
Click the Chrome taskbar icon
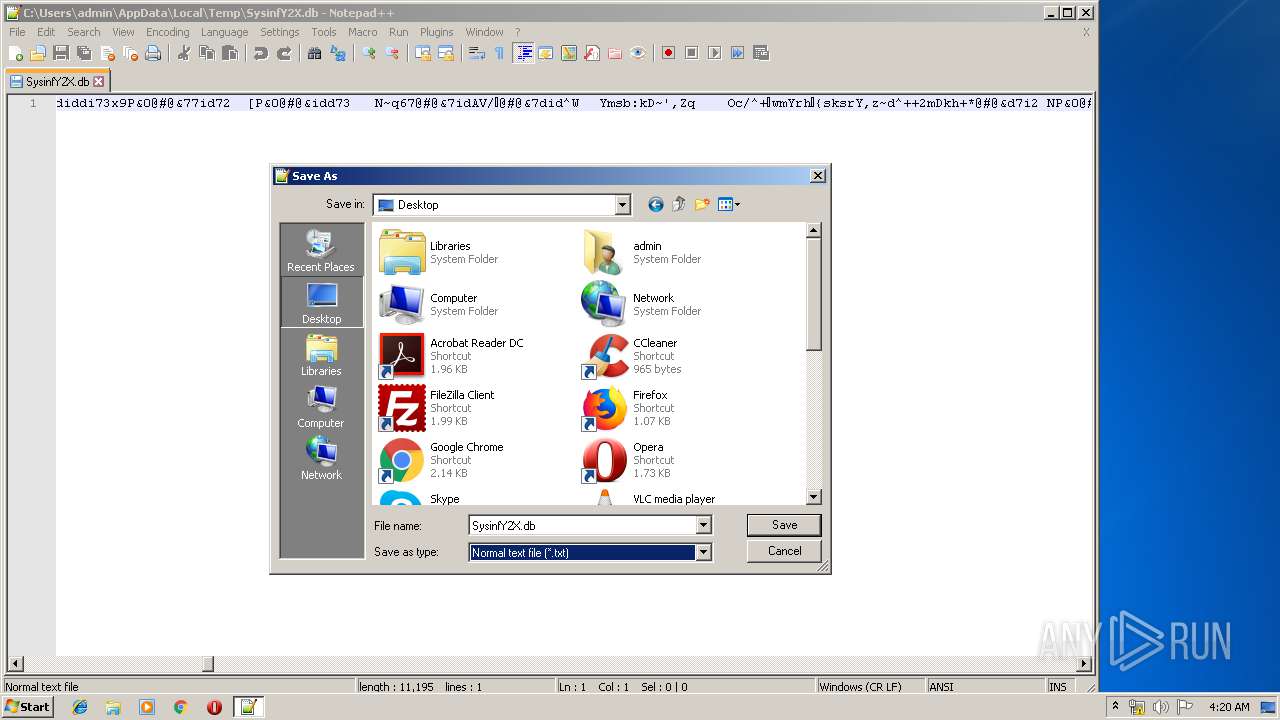tap(180, 707)
